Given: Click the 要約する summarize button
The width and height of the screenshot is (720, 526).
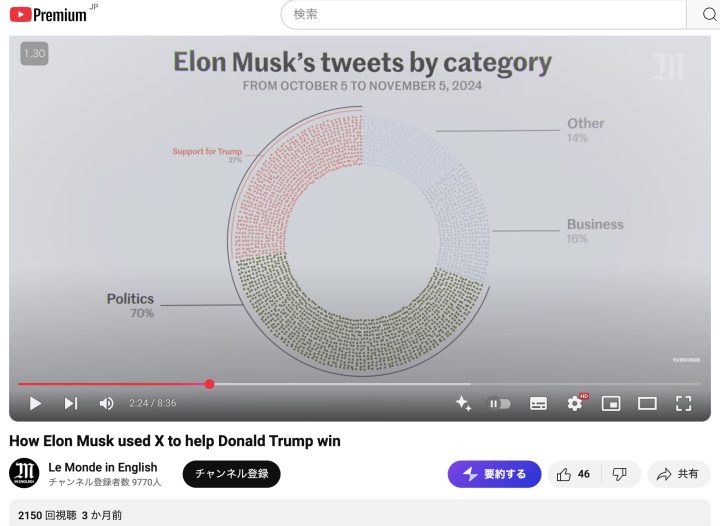Looking at the screenshot, I should tap(494, 474).
